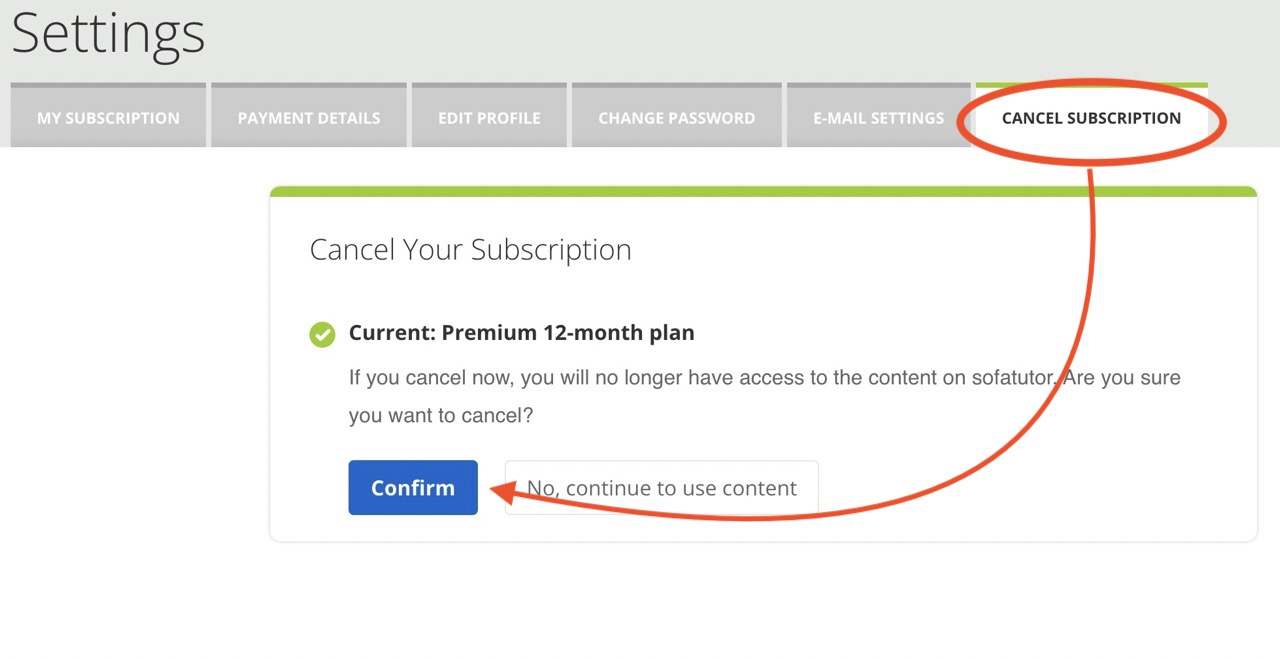
Task: Switch to the Payment Details tab
Action: pyautogui.click(x=309, y=118)
